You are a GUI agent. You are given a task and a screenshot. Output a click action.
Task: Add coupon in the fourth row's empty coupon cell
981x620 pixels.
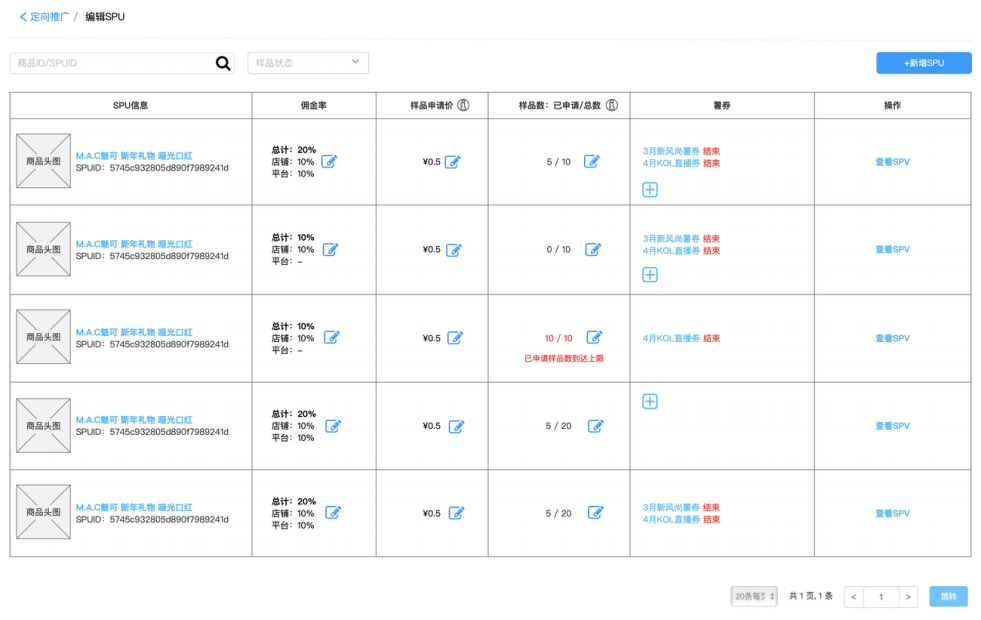coord(650,402)
